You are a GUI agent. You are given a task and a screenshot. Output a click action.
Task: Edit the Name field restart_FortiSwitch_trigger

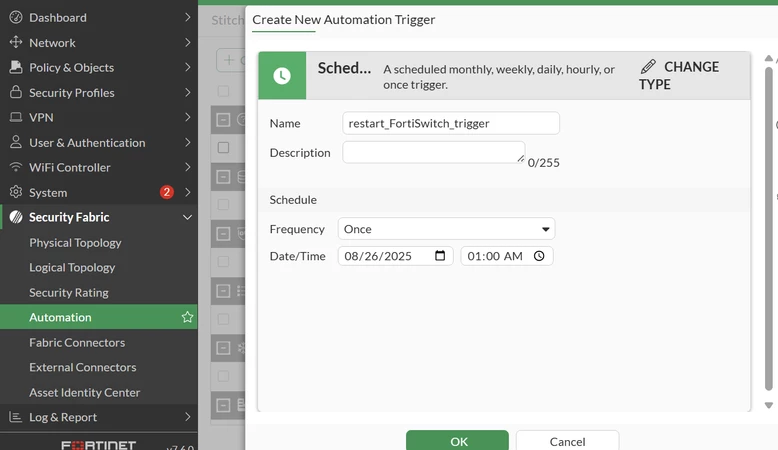(451, 123)
